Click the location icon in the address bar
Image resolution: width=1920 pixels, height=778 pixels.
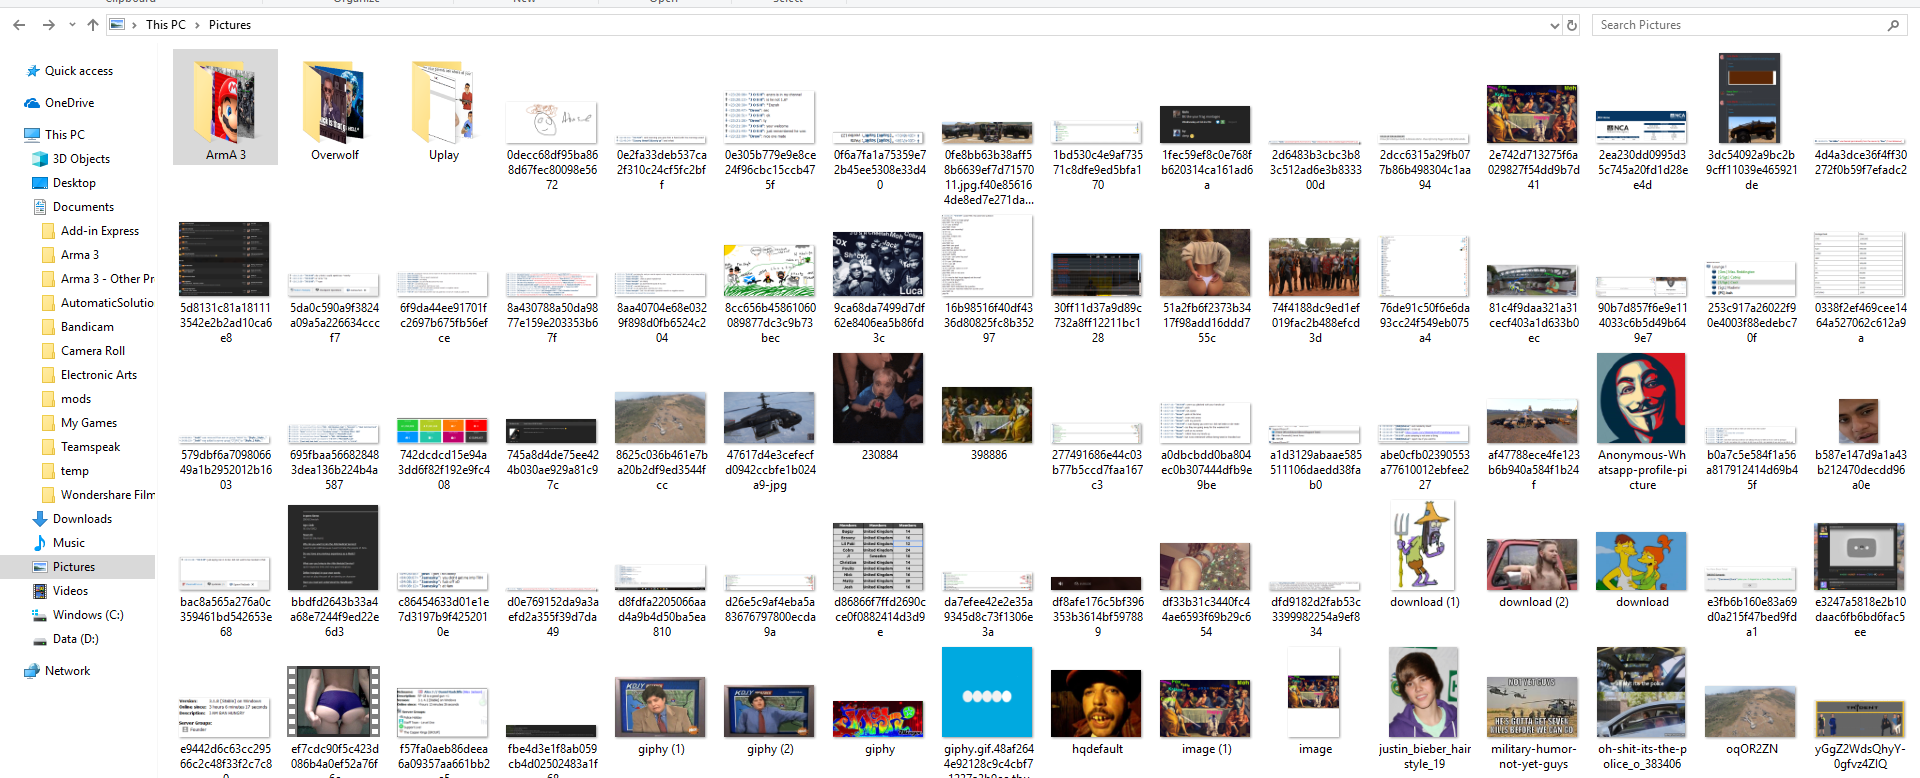point(117,25)
